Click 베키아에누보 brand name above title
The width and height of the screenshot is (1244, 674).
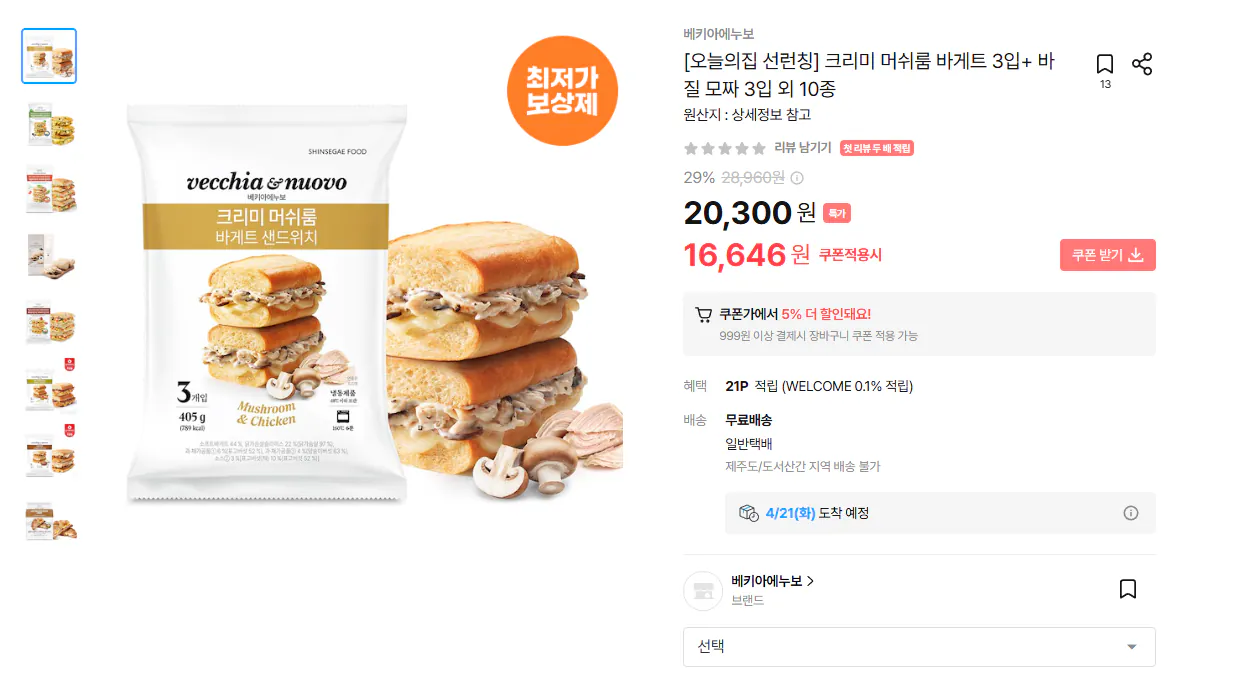(x=719, y=34)
